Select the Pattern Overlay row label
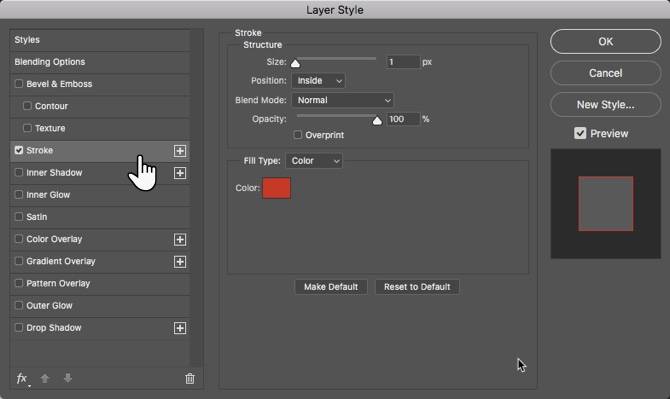This screenshot has width=670, height=399. click(x=58, y=284)
